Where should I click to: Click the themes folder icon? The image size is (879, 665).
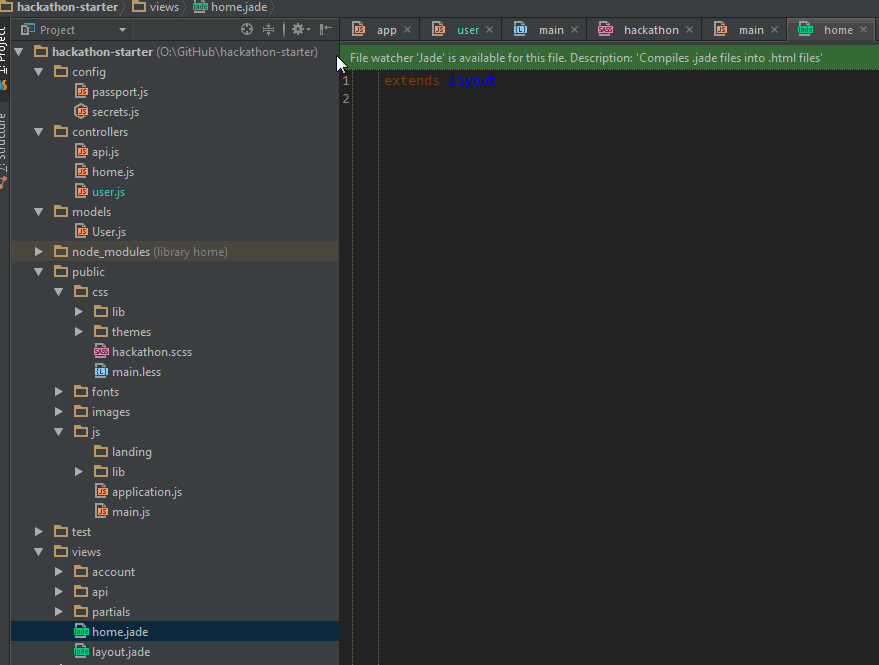pos(101,331)
